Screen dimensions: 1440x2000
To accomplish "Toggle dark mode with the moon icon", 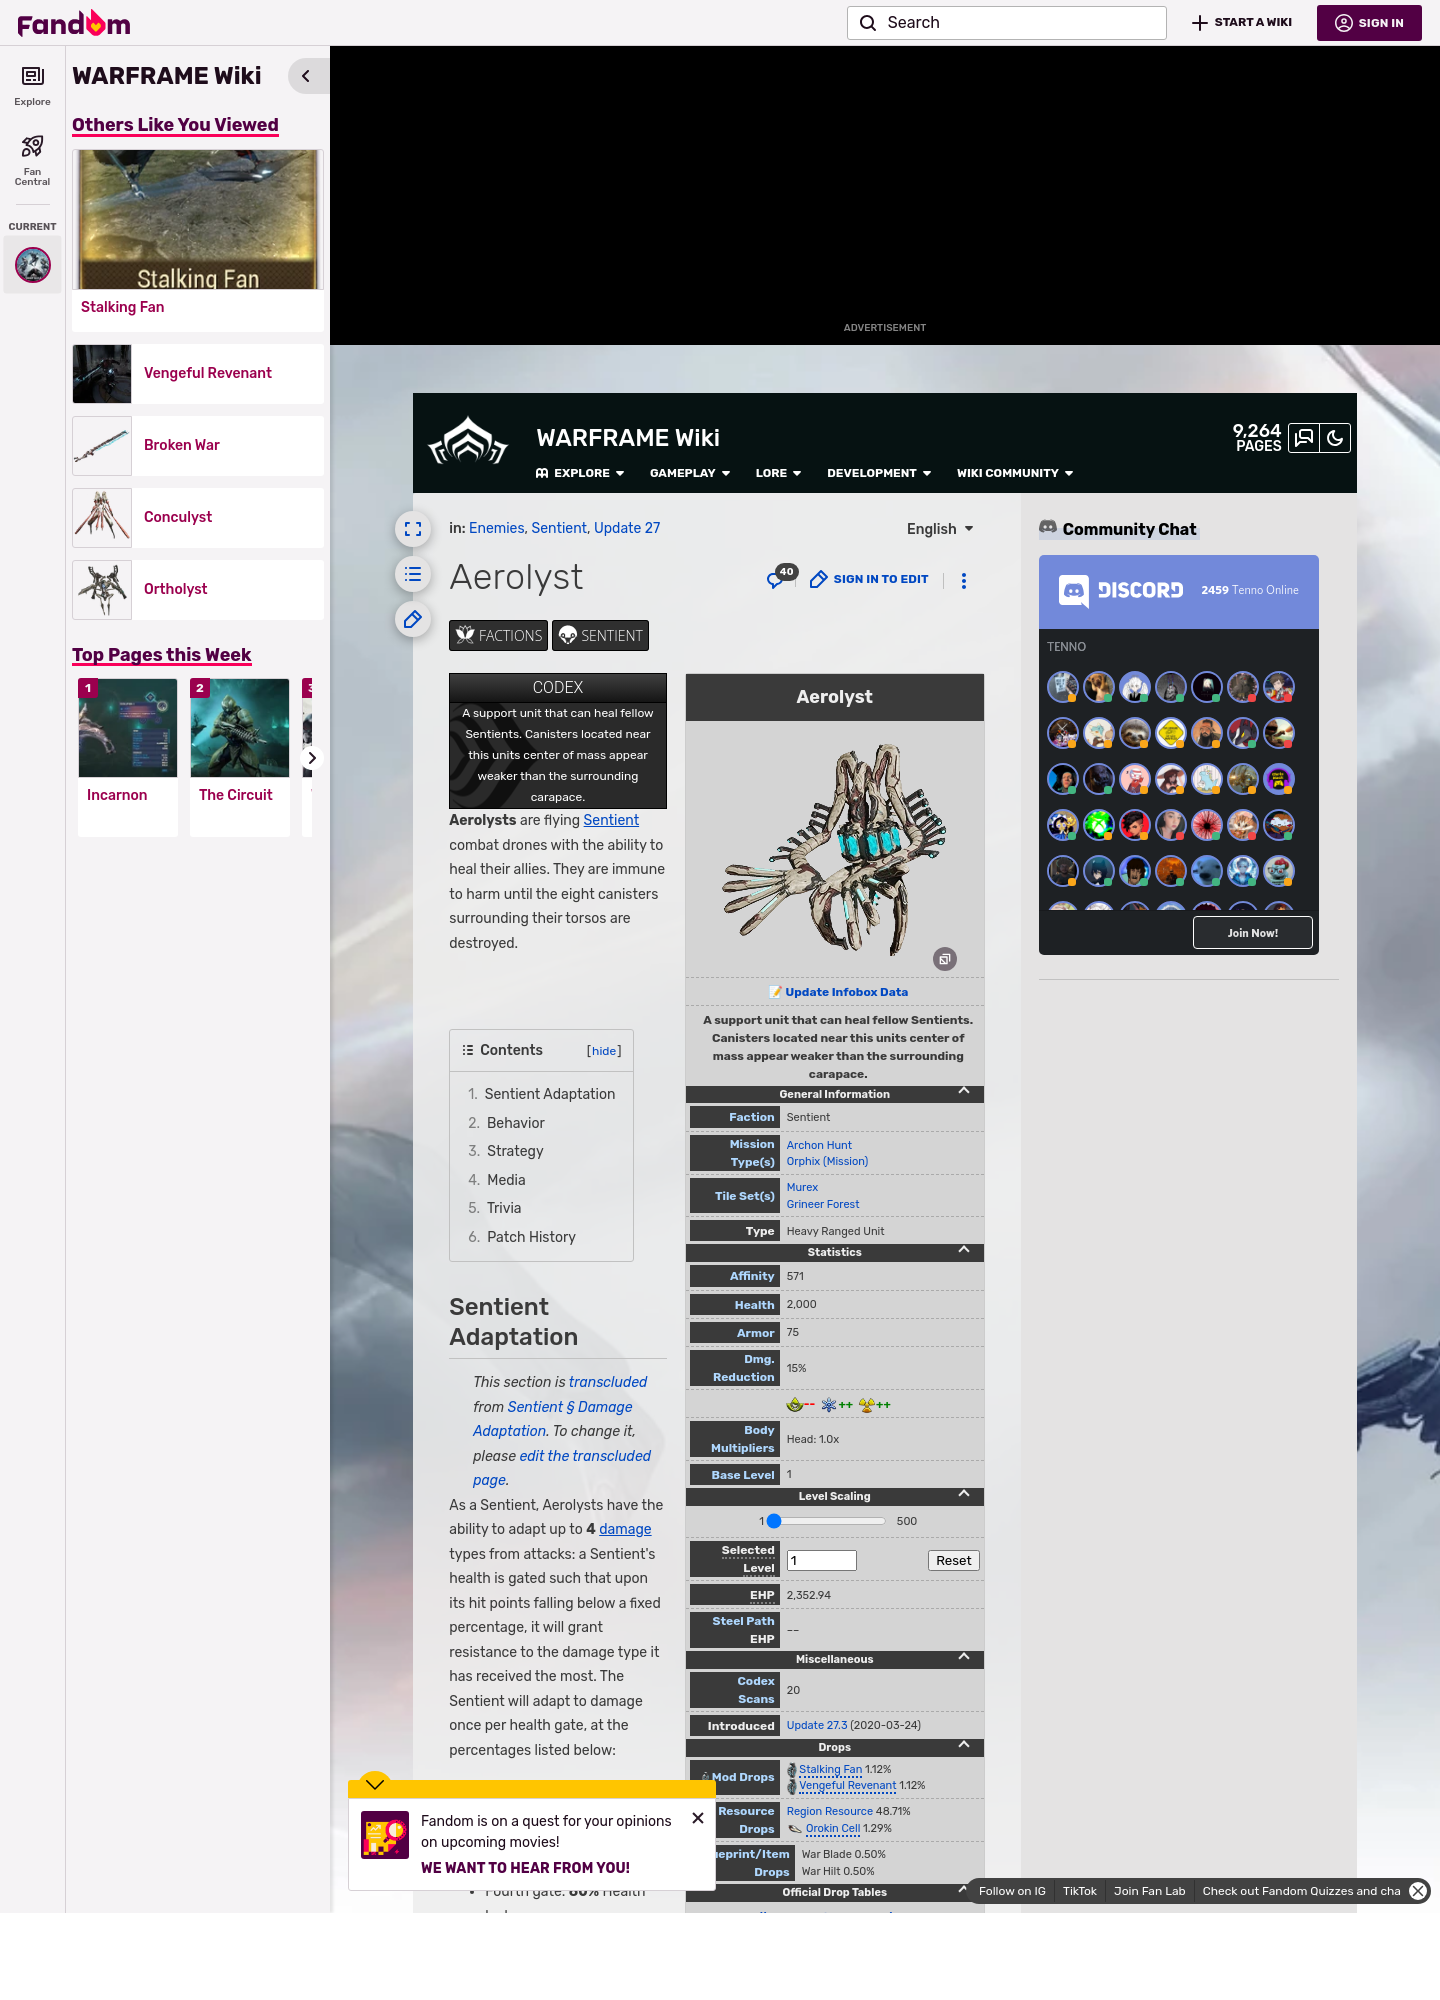I will (x=1335, y=438).
